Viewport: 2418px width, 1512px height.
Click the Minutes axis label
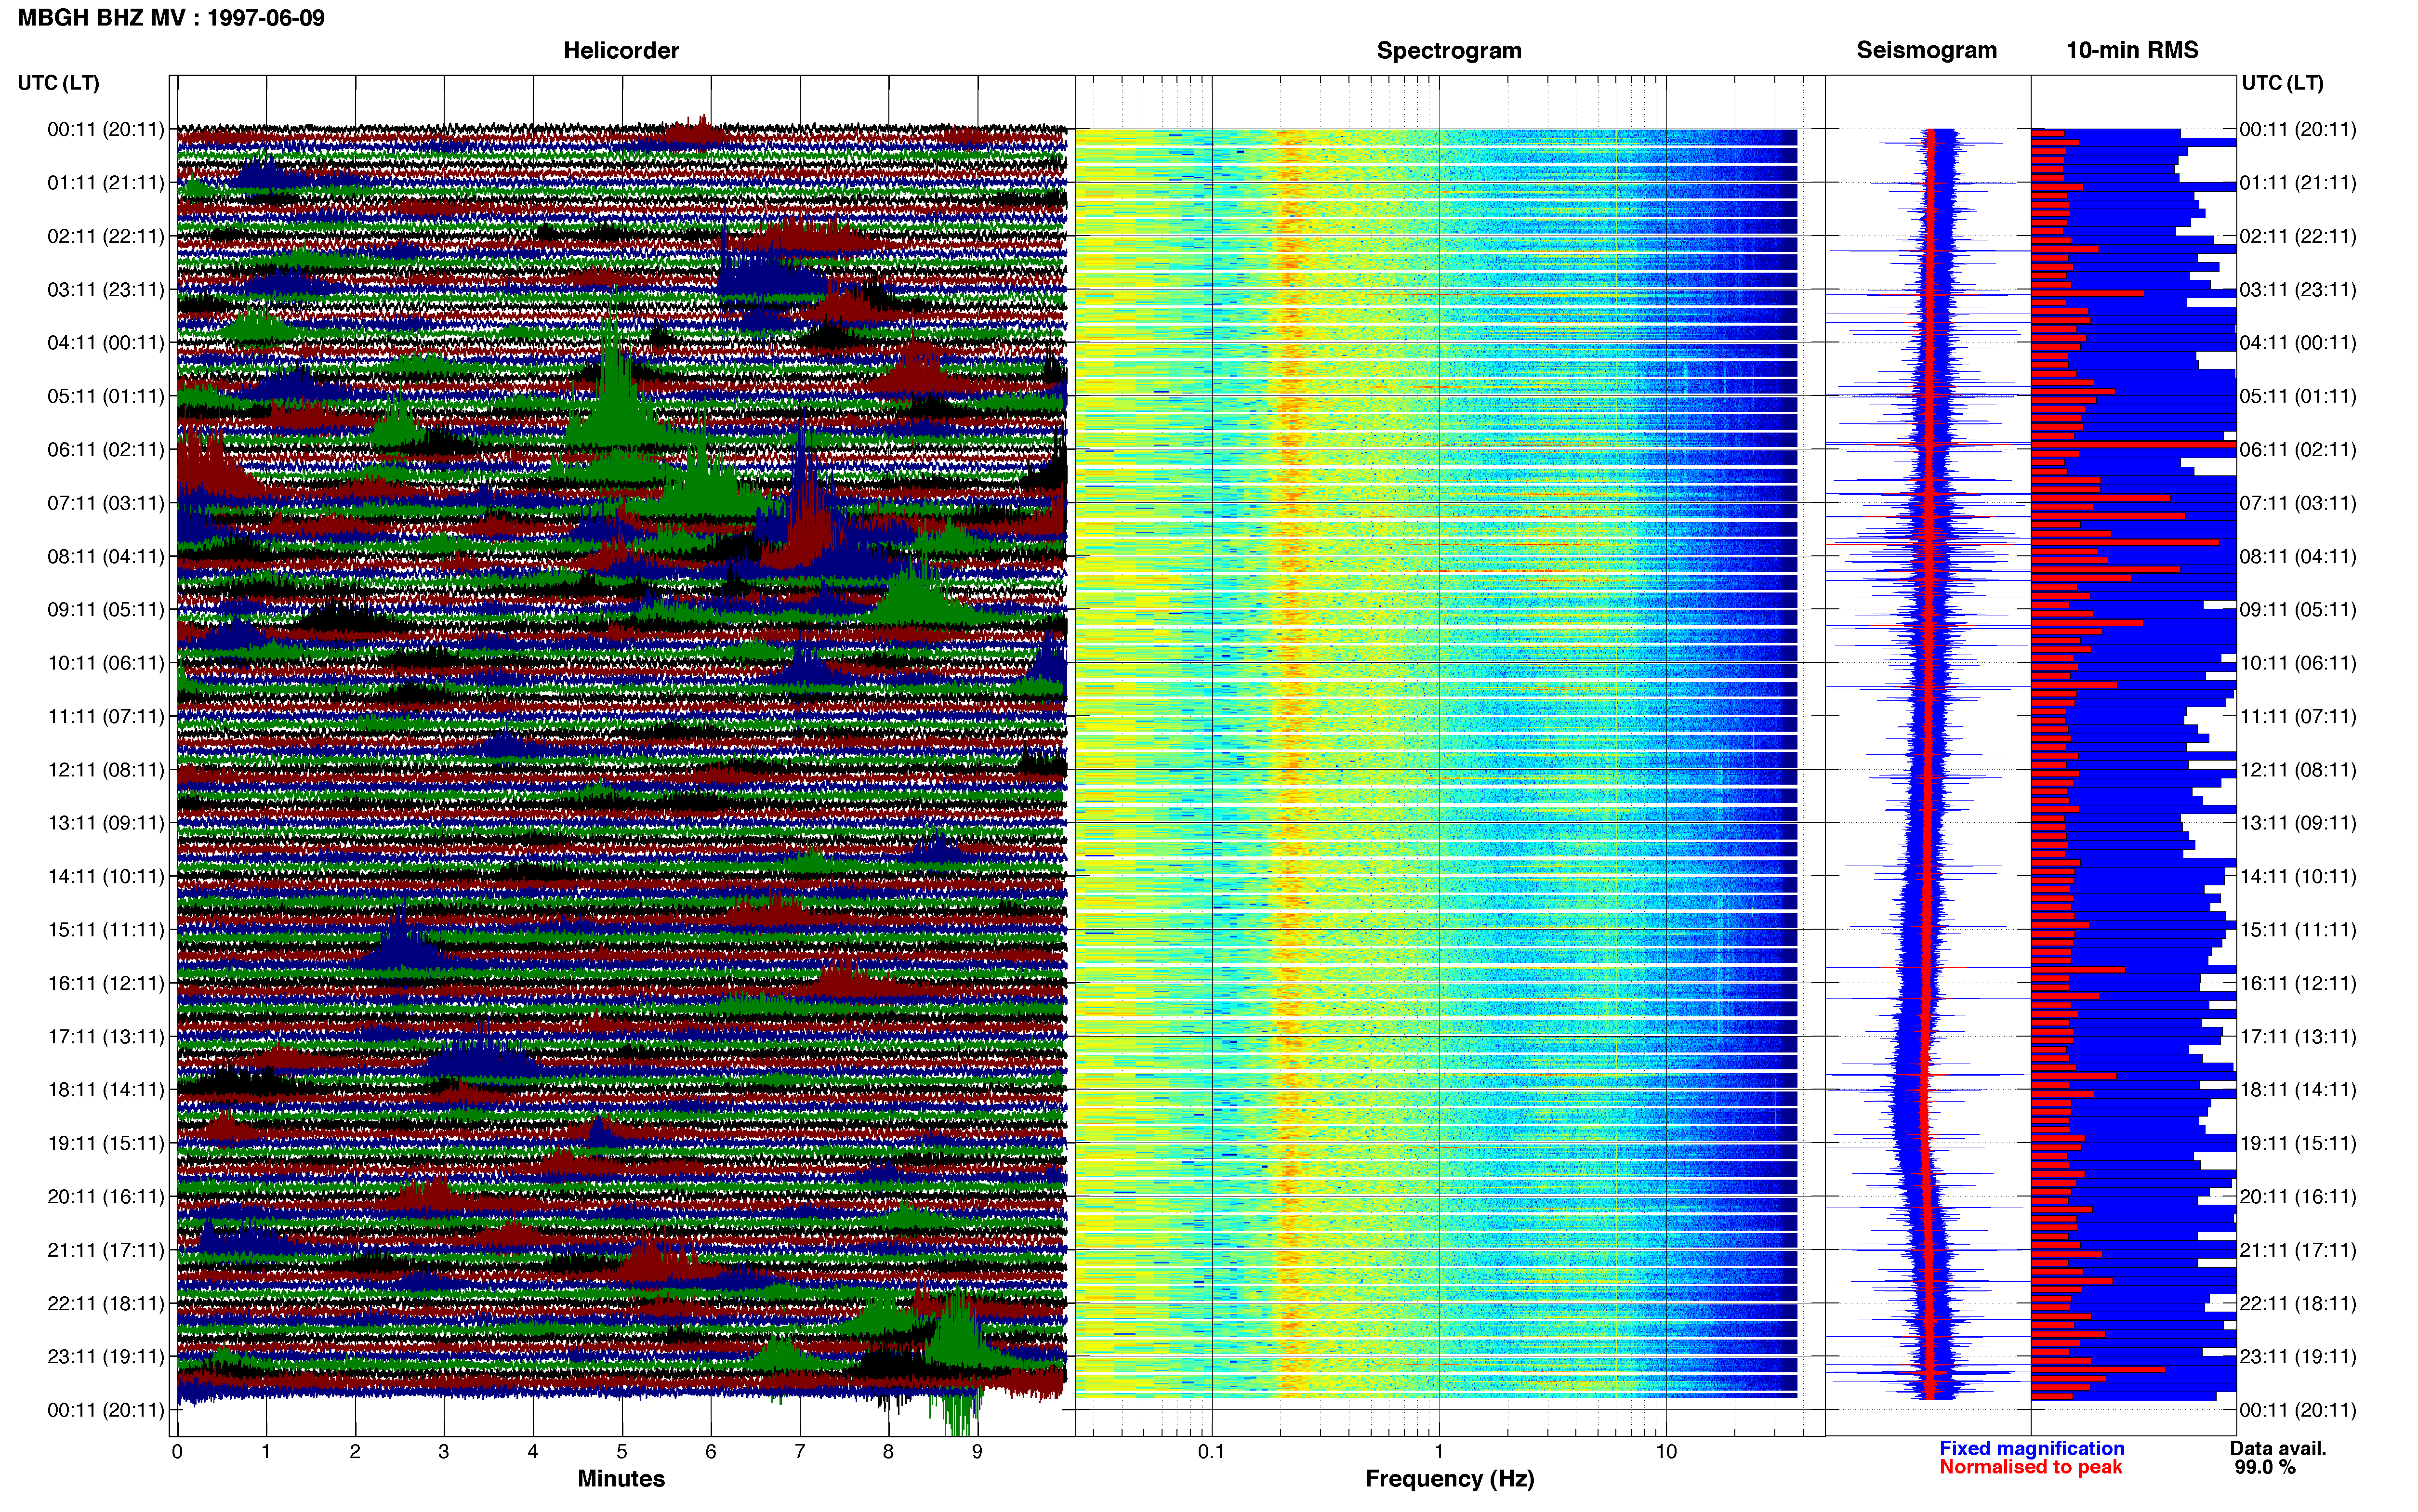[x=621, y=1478]
